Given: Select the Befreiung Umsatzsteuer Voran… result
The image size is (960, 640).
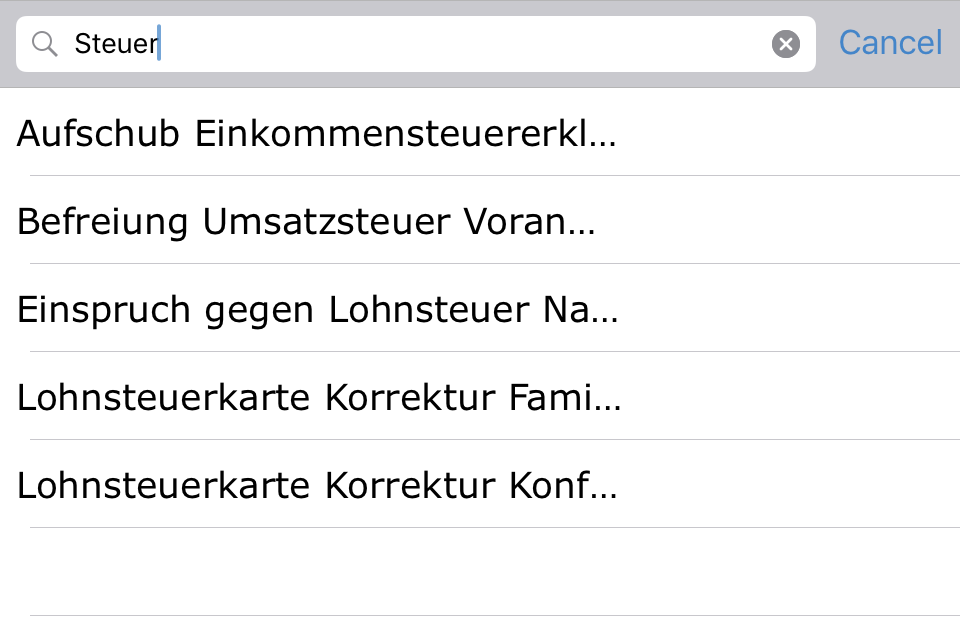Looking at the screenshot, I should [x=306, y=221].
